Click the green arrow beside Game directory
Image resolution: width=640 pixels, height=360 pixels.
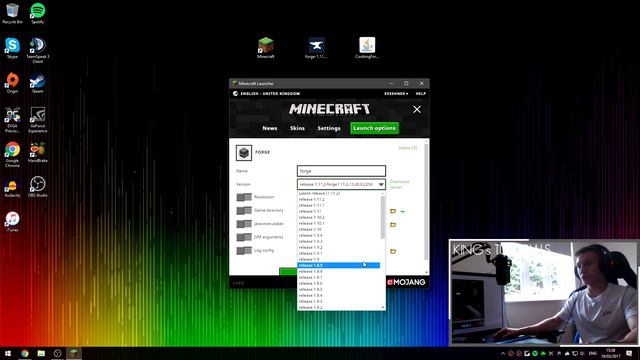click(402, 211)
